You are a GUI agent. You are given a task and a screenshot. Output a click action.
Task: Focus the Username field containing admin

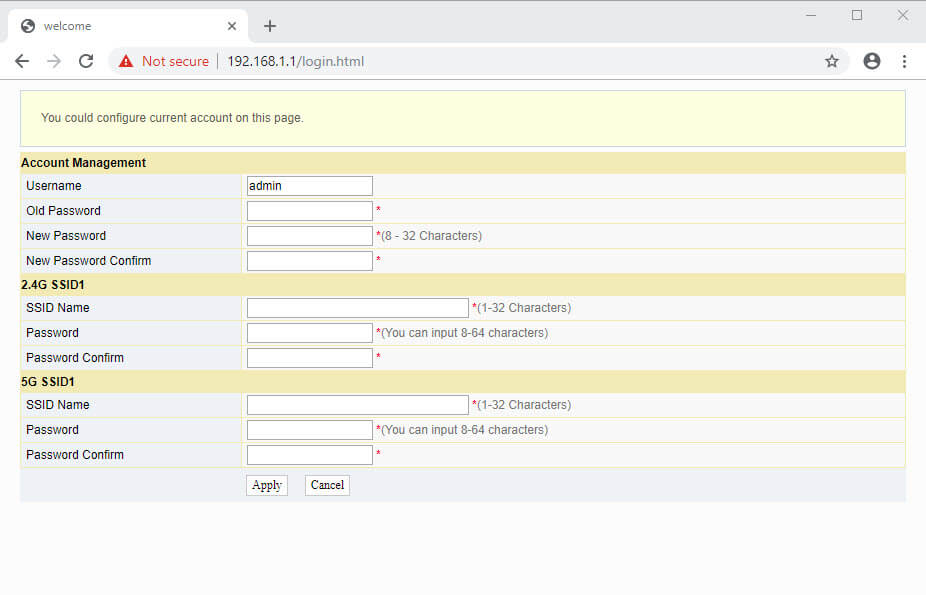pos(309,186)
